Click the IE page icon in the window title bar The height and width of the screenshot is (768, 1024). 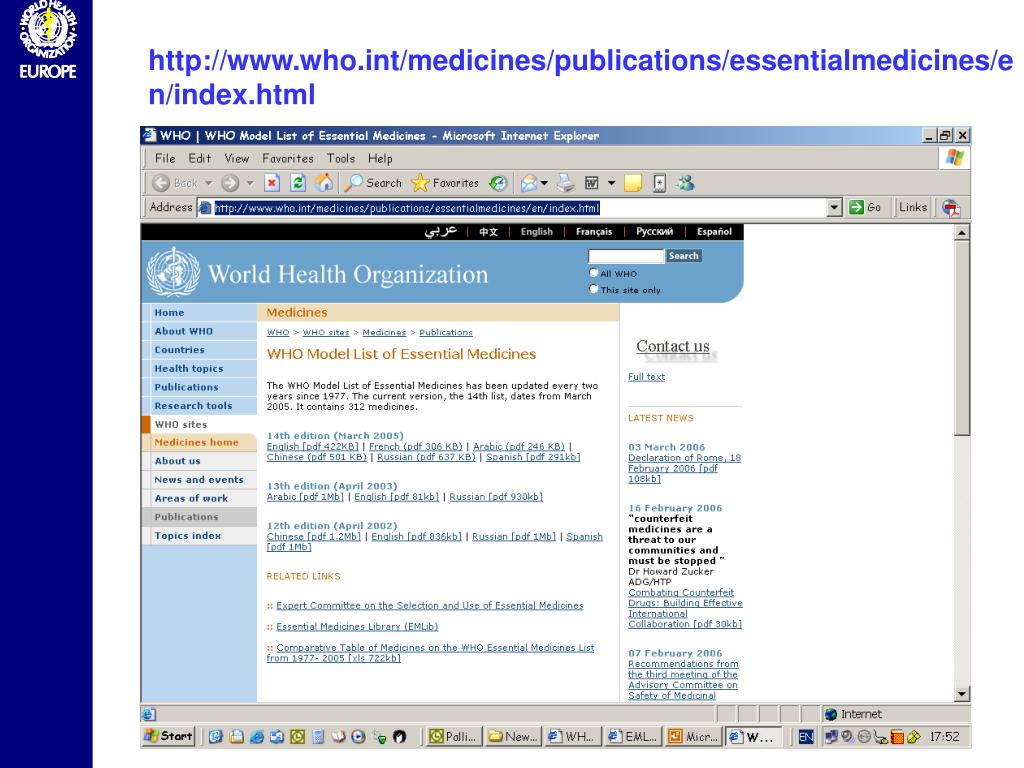tap(150, 135)
